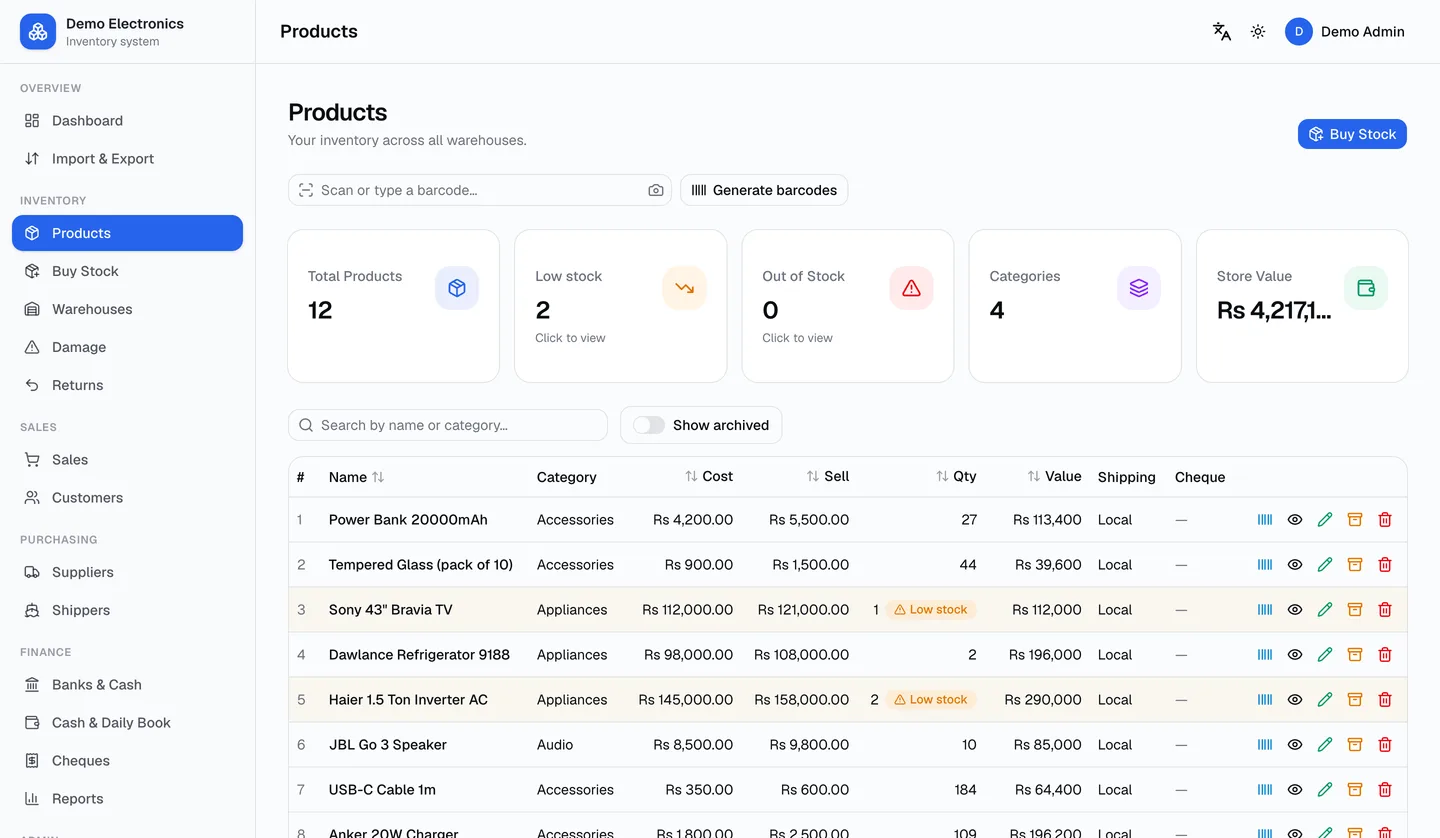Screen dimensions: 1440x838
Task: Delete the USB-C Cable 1m row
Action: tap(1385, 790)
